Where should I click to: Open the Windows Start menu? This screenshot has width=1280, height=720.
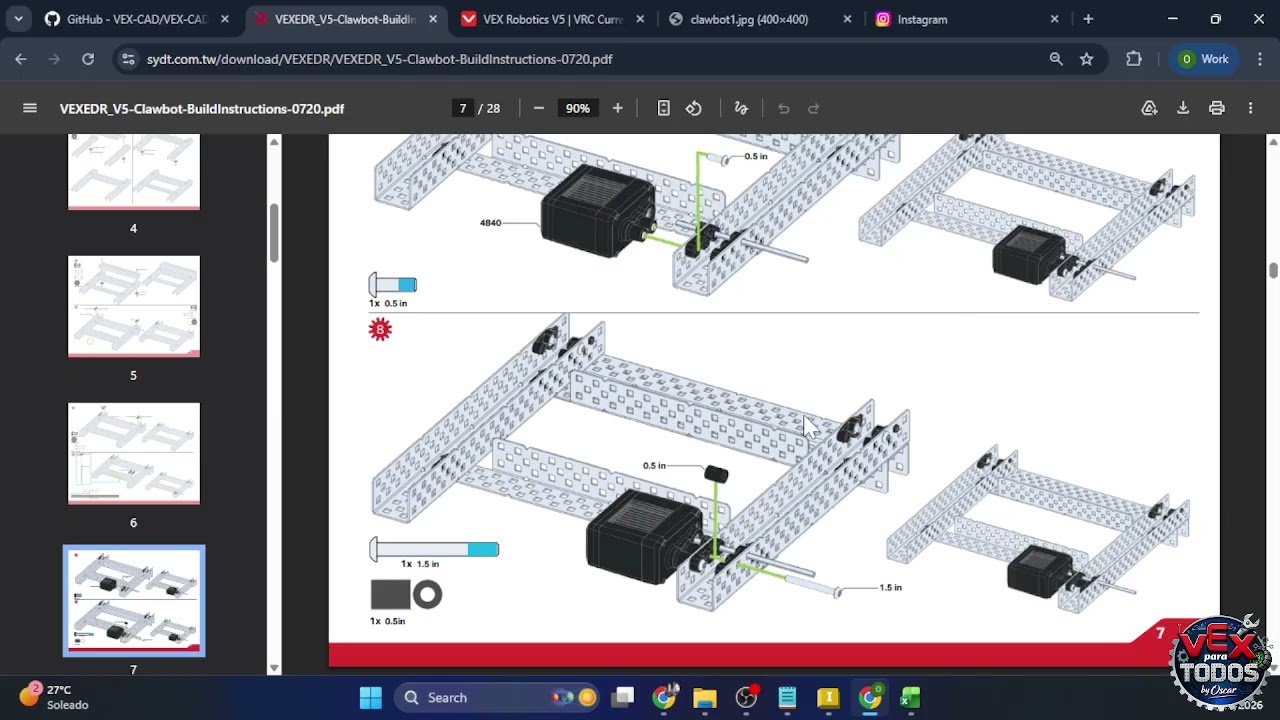click(x=371, y=698)
